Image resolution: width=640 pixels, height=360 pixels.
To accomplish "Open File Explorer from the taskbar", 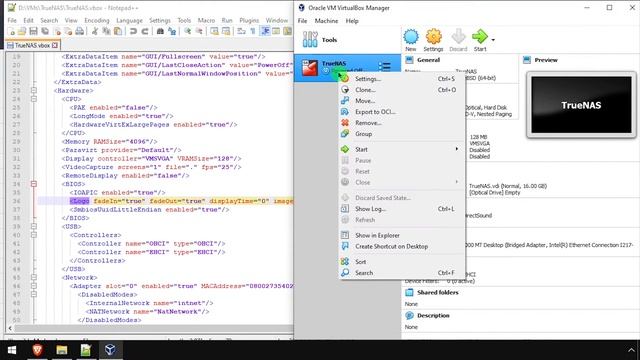I will tap(62, 350).
